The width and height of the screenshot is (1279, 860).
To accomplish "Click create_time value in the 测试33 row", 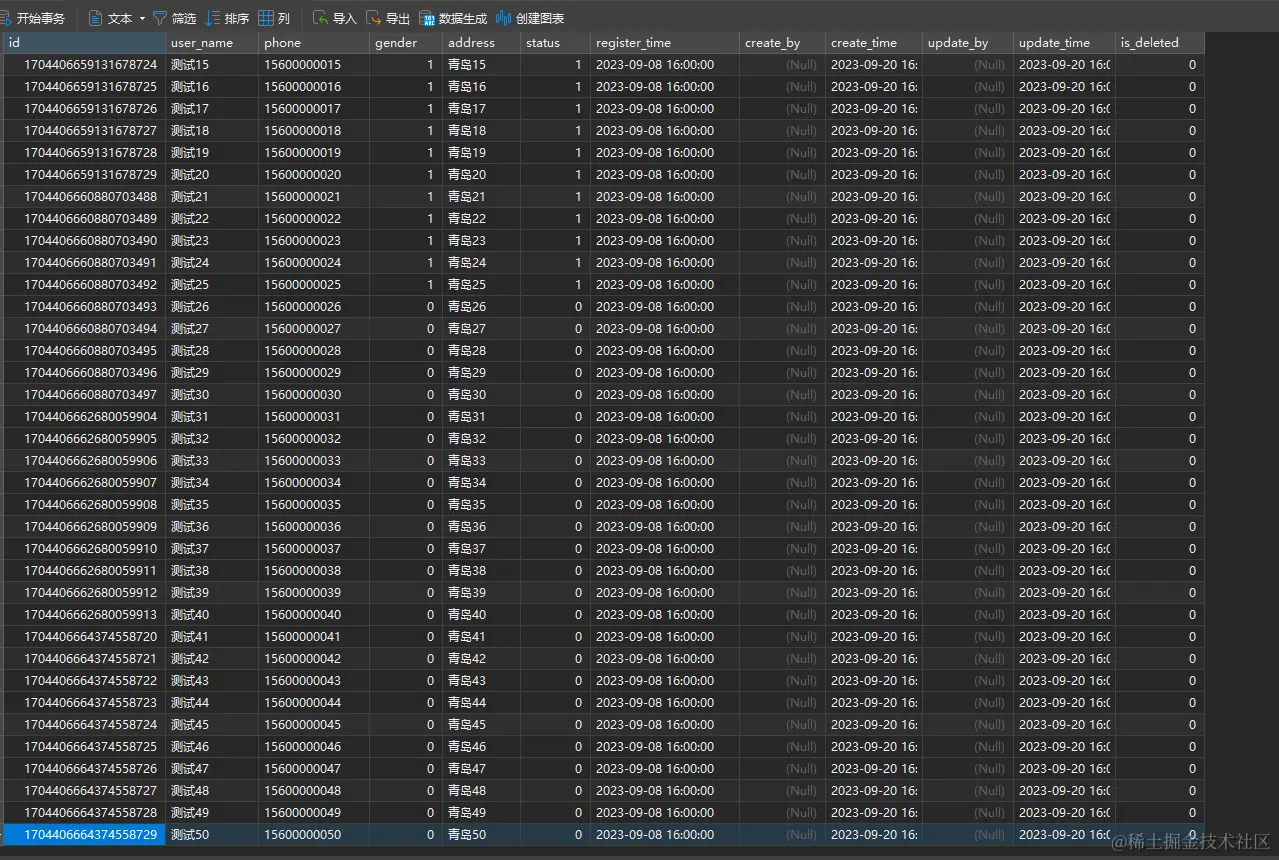I will (874, 461).
